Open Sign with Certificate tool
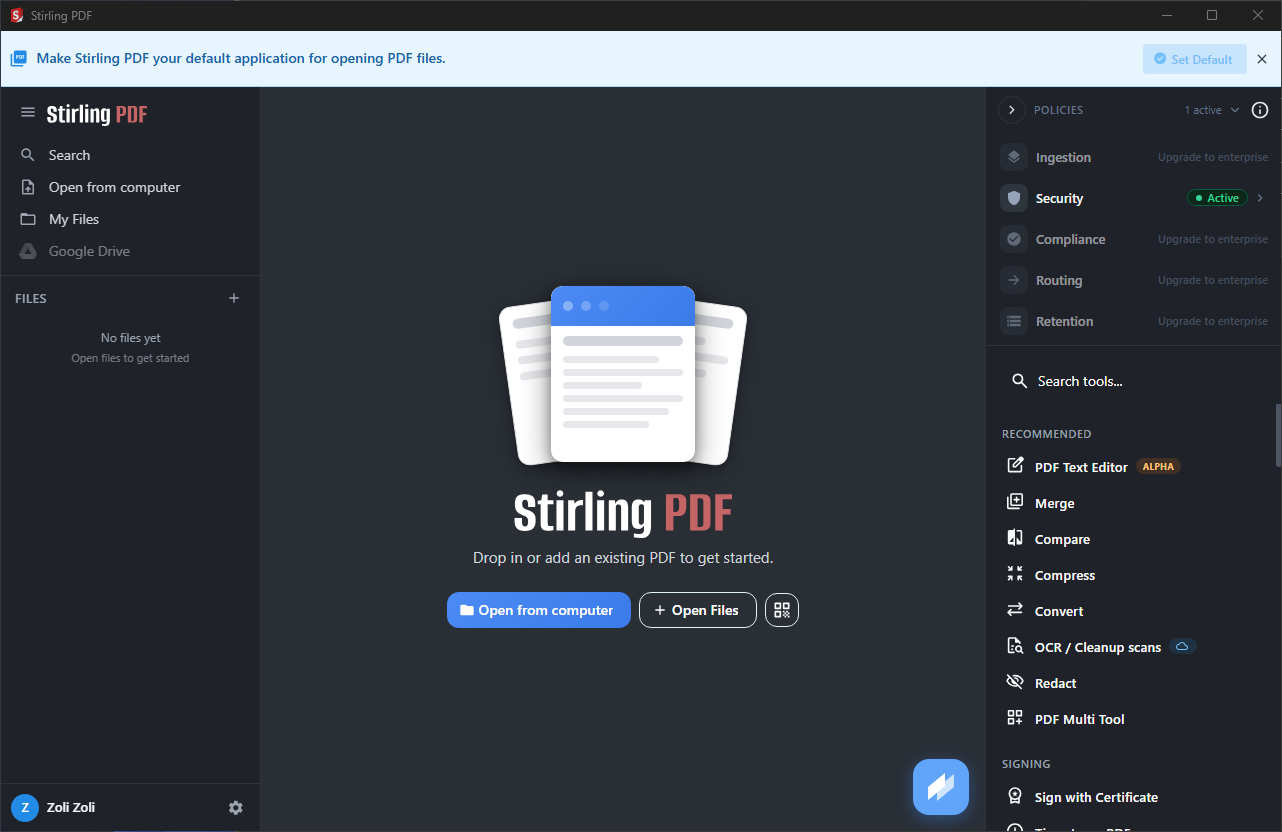The height and width of the screenshot is (832, 1282). click(1096, 797)
